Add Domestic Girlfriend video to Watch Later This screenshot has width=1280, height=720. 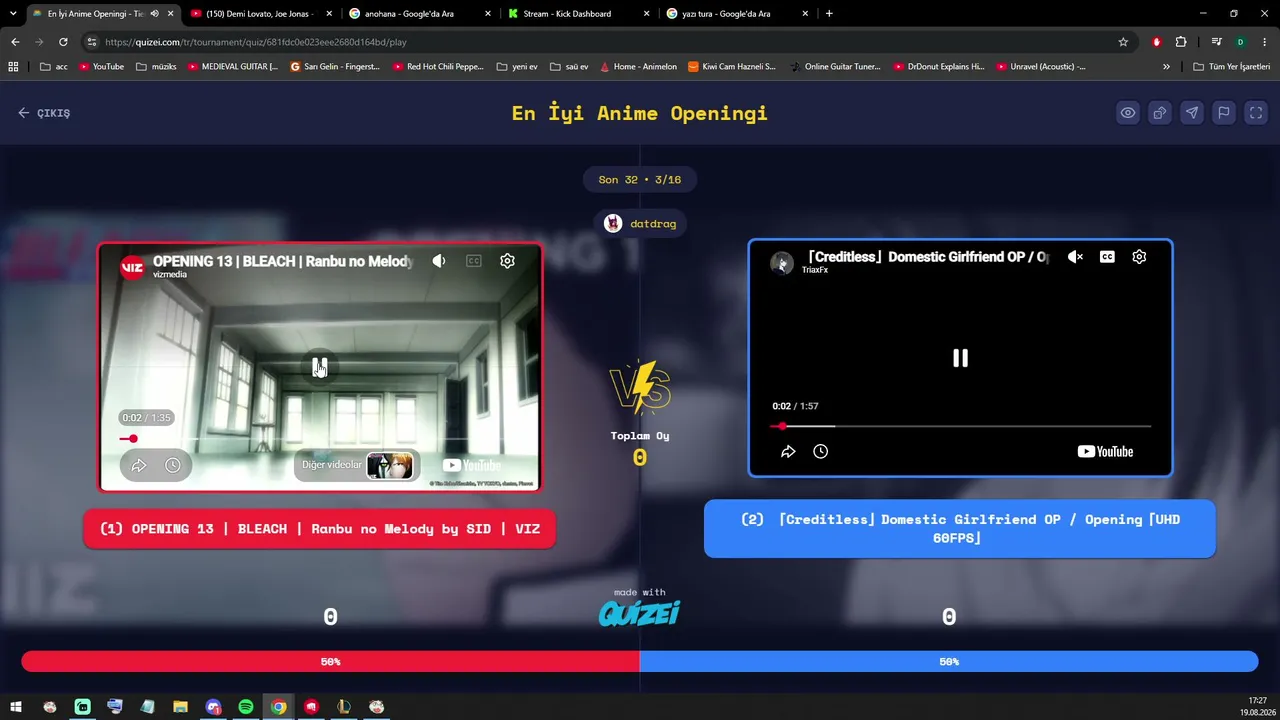[x=820, y=452]
